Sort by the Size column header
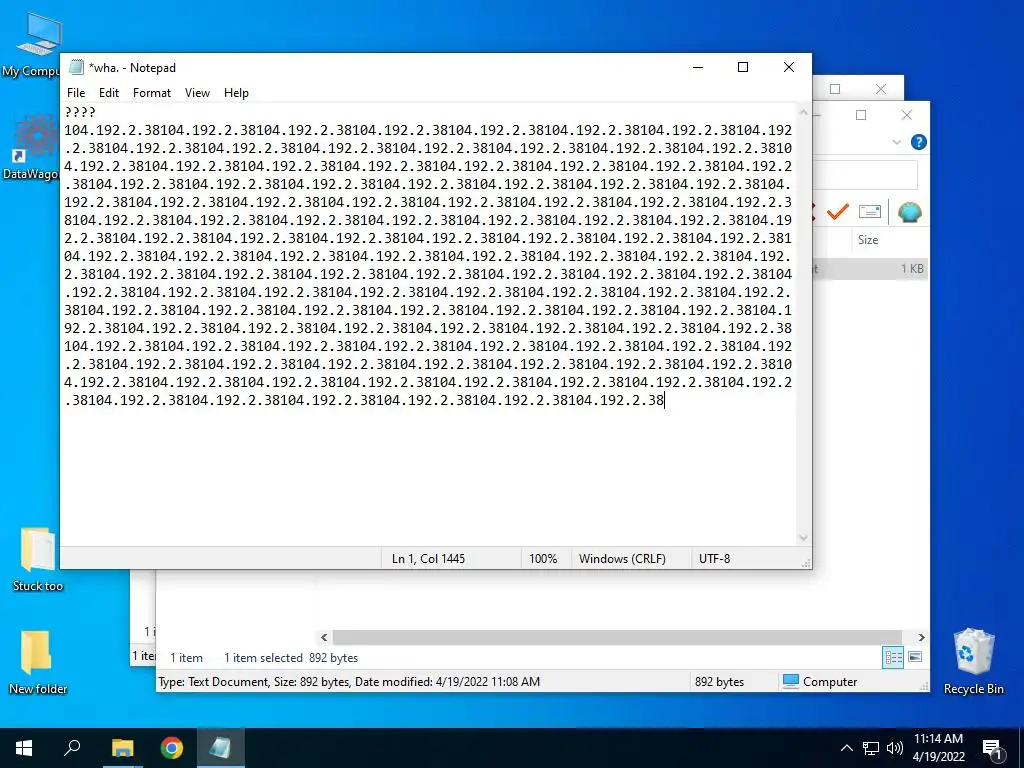The image size is (1024, 768). pyautogui.click(x=868, y=240)
